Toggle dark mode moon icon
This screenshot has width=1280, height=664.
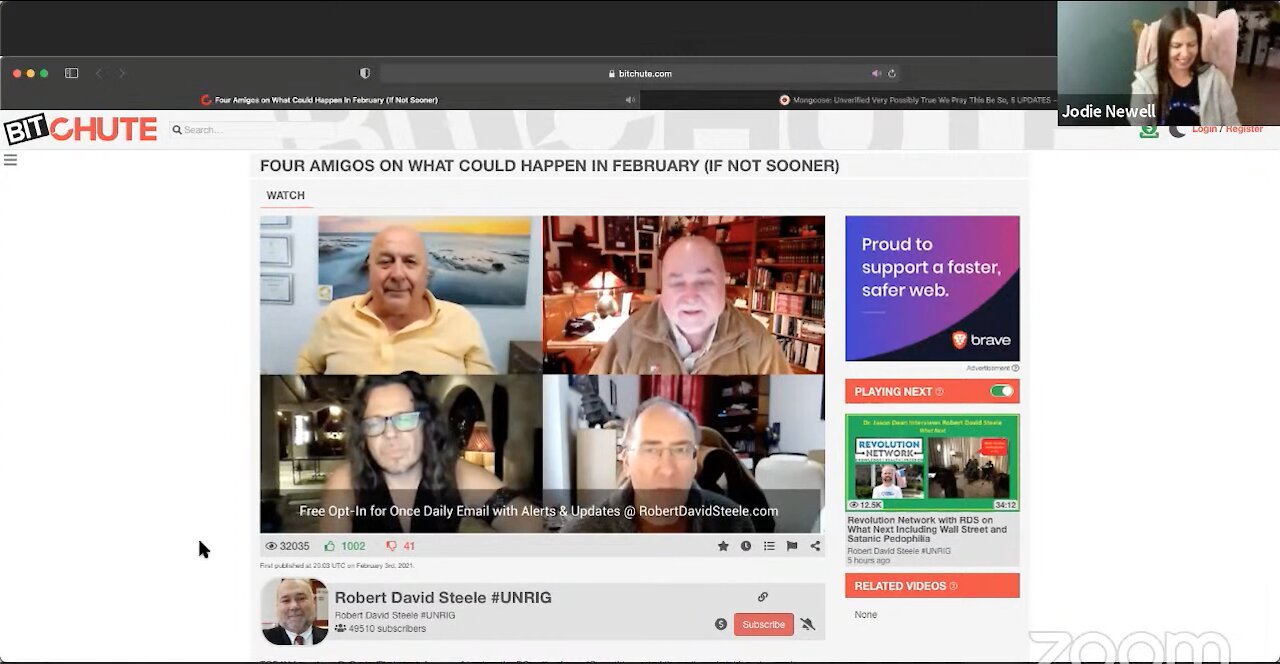click(1177, 129)
